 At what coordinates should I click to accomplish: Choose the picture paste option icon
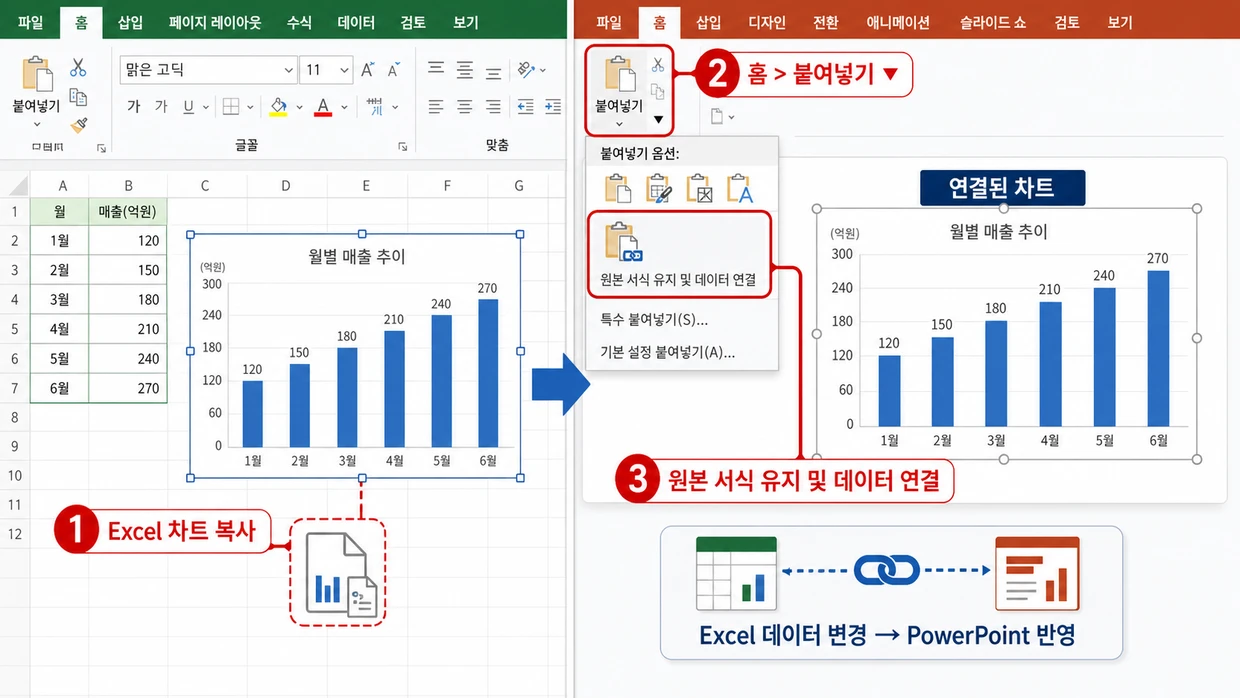coord(699,189)
